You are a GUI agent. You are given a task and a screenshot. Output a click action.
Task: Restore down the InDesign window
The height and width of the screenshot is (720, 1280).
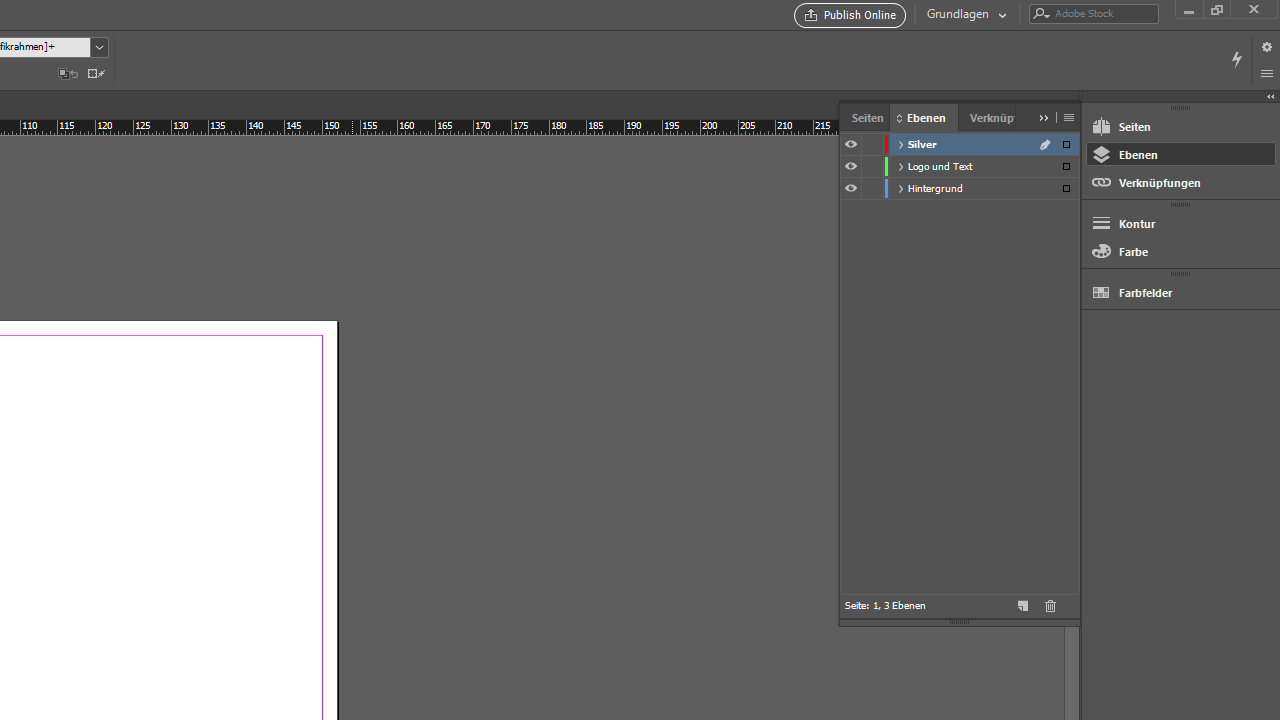[x=1217, y=11]
